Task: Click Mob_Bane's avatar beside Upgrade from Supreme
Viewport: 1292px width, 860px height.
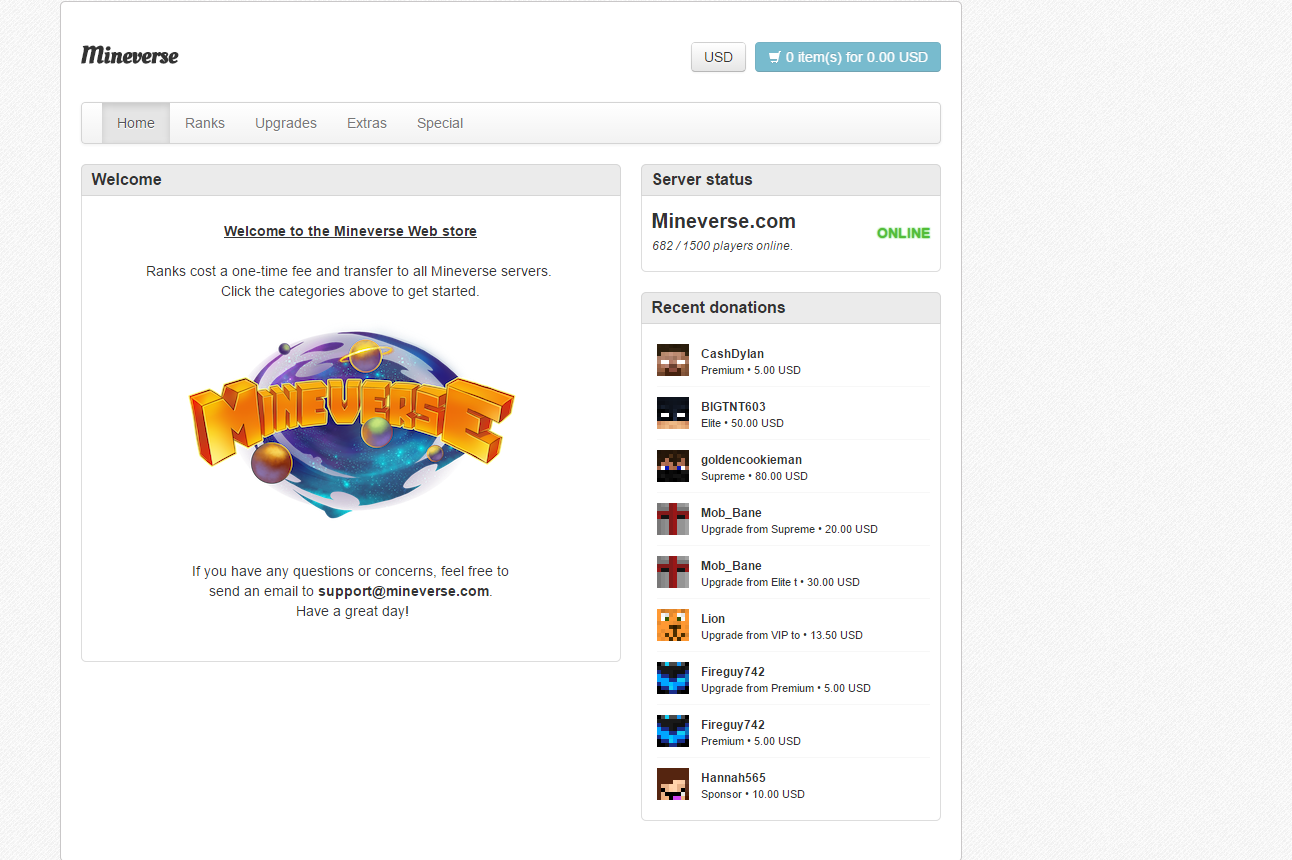Action: (673, 519)
